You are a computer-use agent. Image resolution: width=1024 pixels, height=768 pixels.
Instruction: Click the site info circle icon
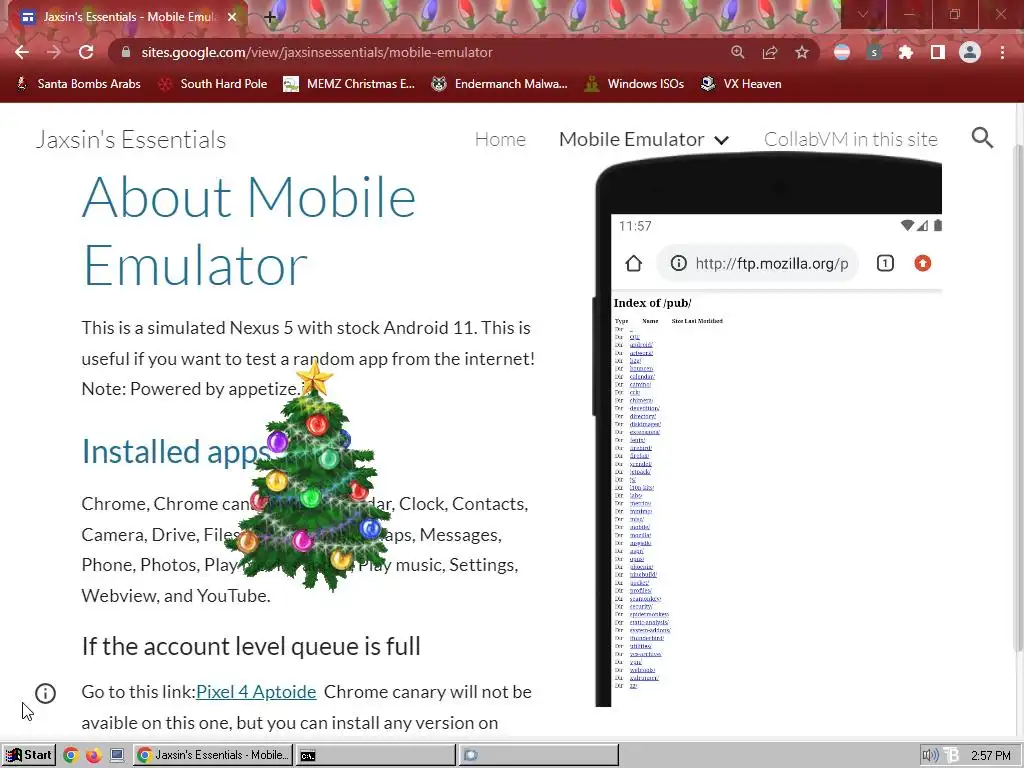coord(45,693)
